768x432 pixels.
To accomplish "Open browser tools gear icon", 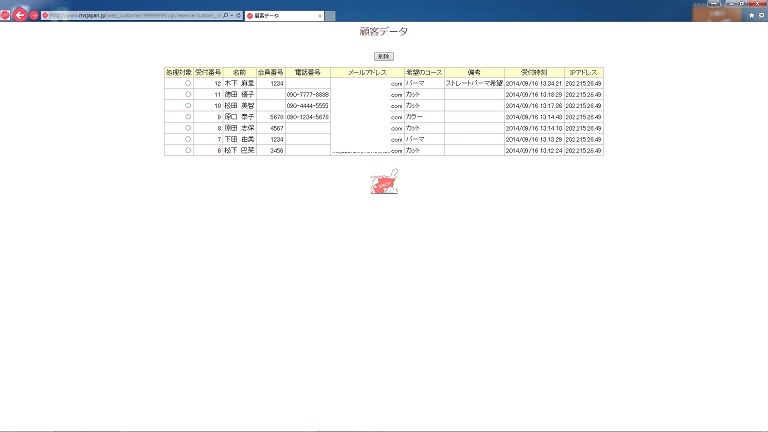I will click(762, 16).
